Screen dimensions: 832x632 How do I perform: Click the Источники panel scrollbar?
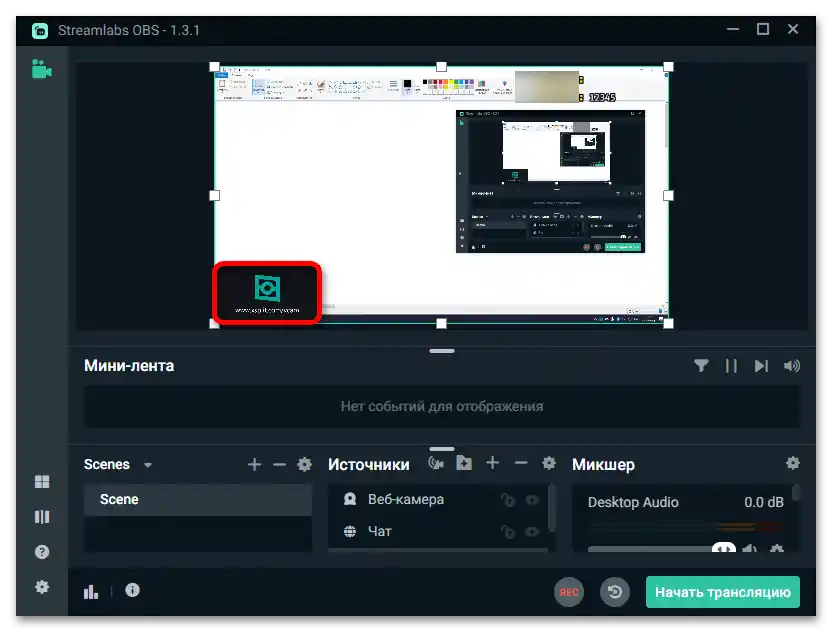point(552,508)
